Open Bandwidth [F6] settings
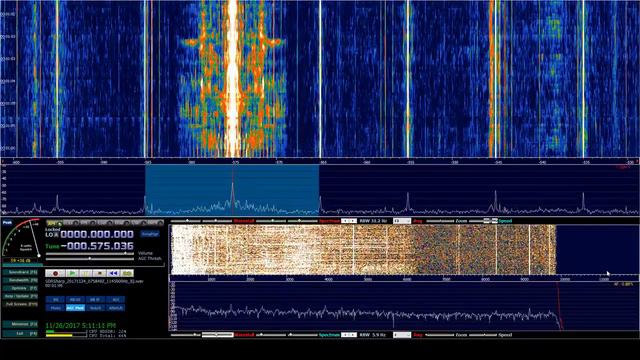 tap(20, 280)
